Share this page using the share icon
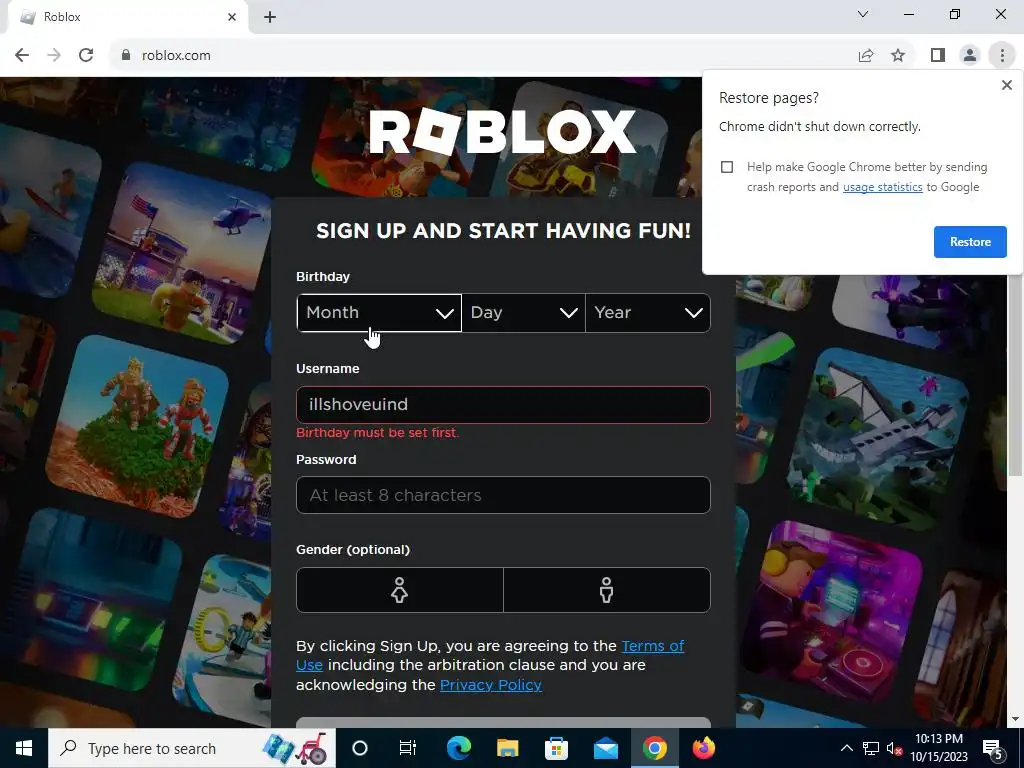 pos(866,56)
